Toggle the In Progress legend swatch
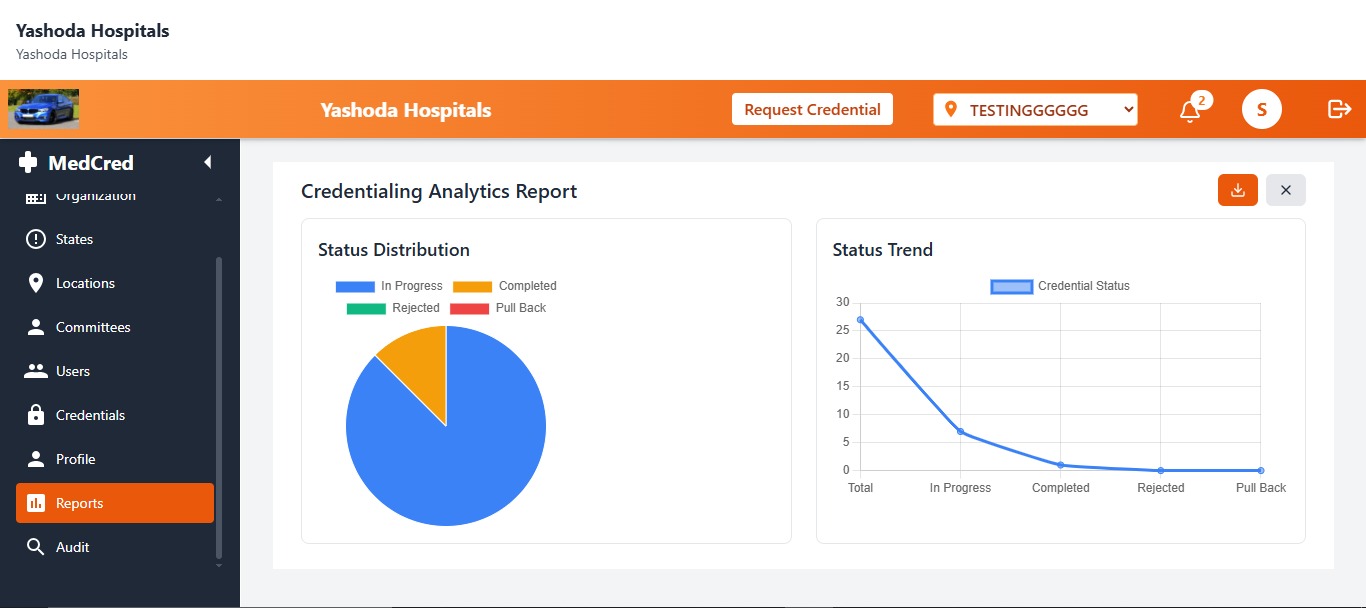Image resolution: width=1366 pixels, height=608 pixels. click(x=355, y=286)
